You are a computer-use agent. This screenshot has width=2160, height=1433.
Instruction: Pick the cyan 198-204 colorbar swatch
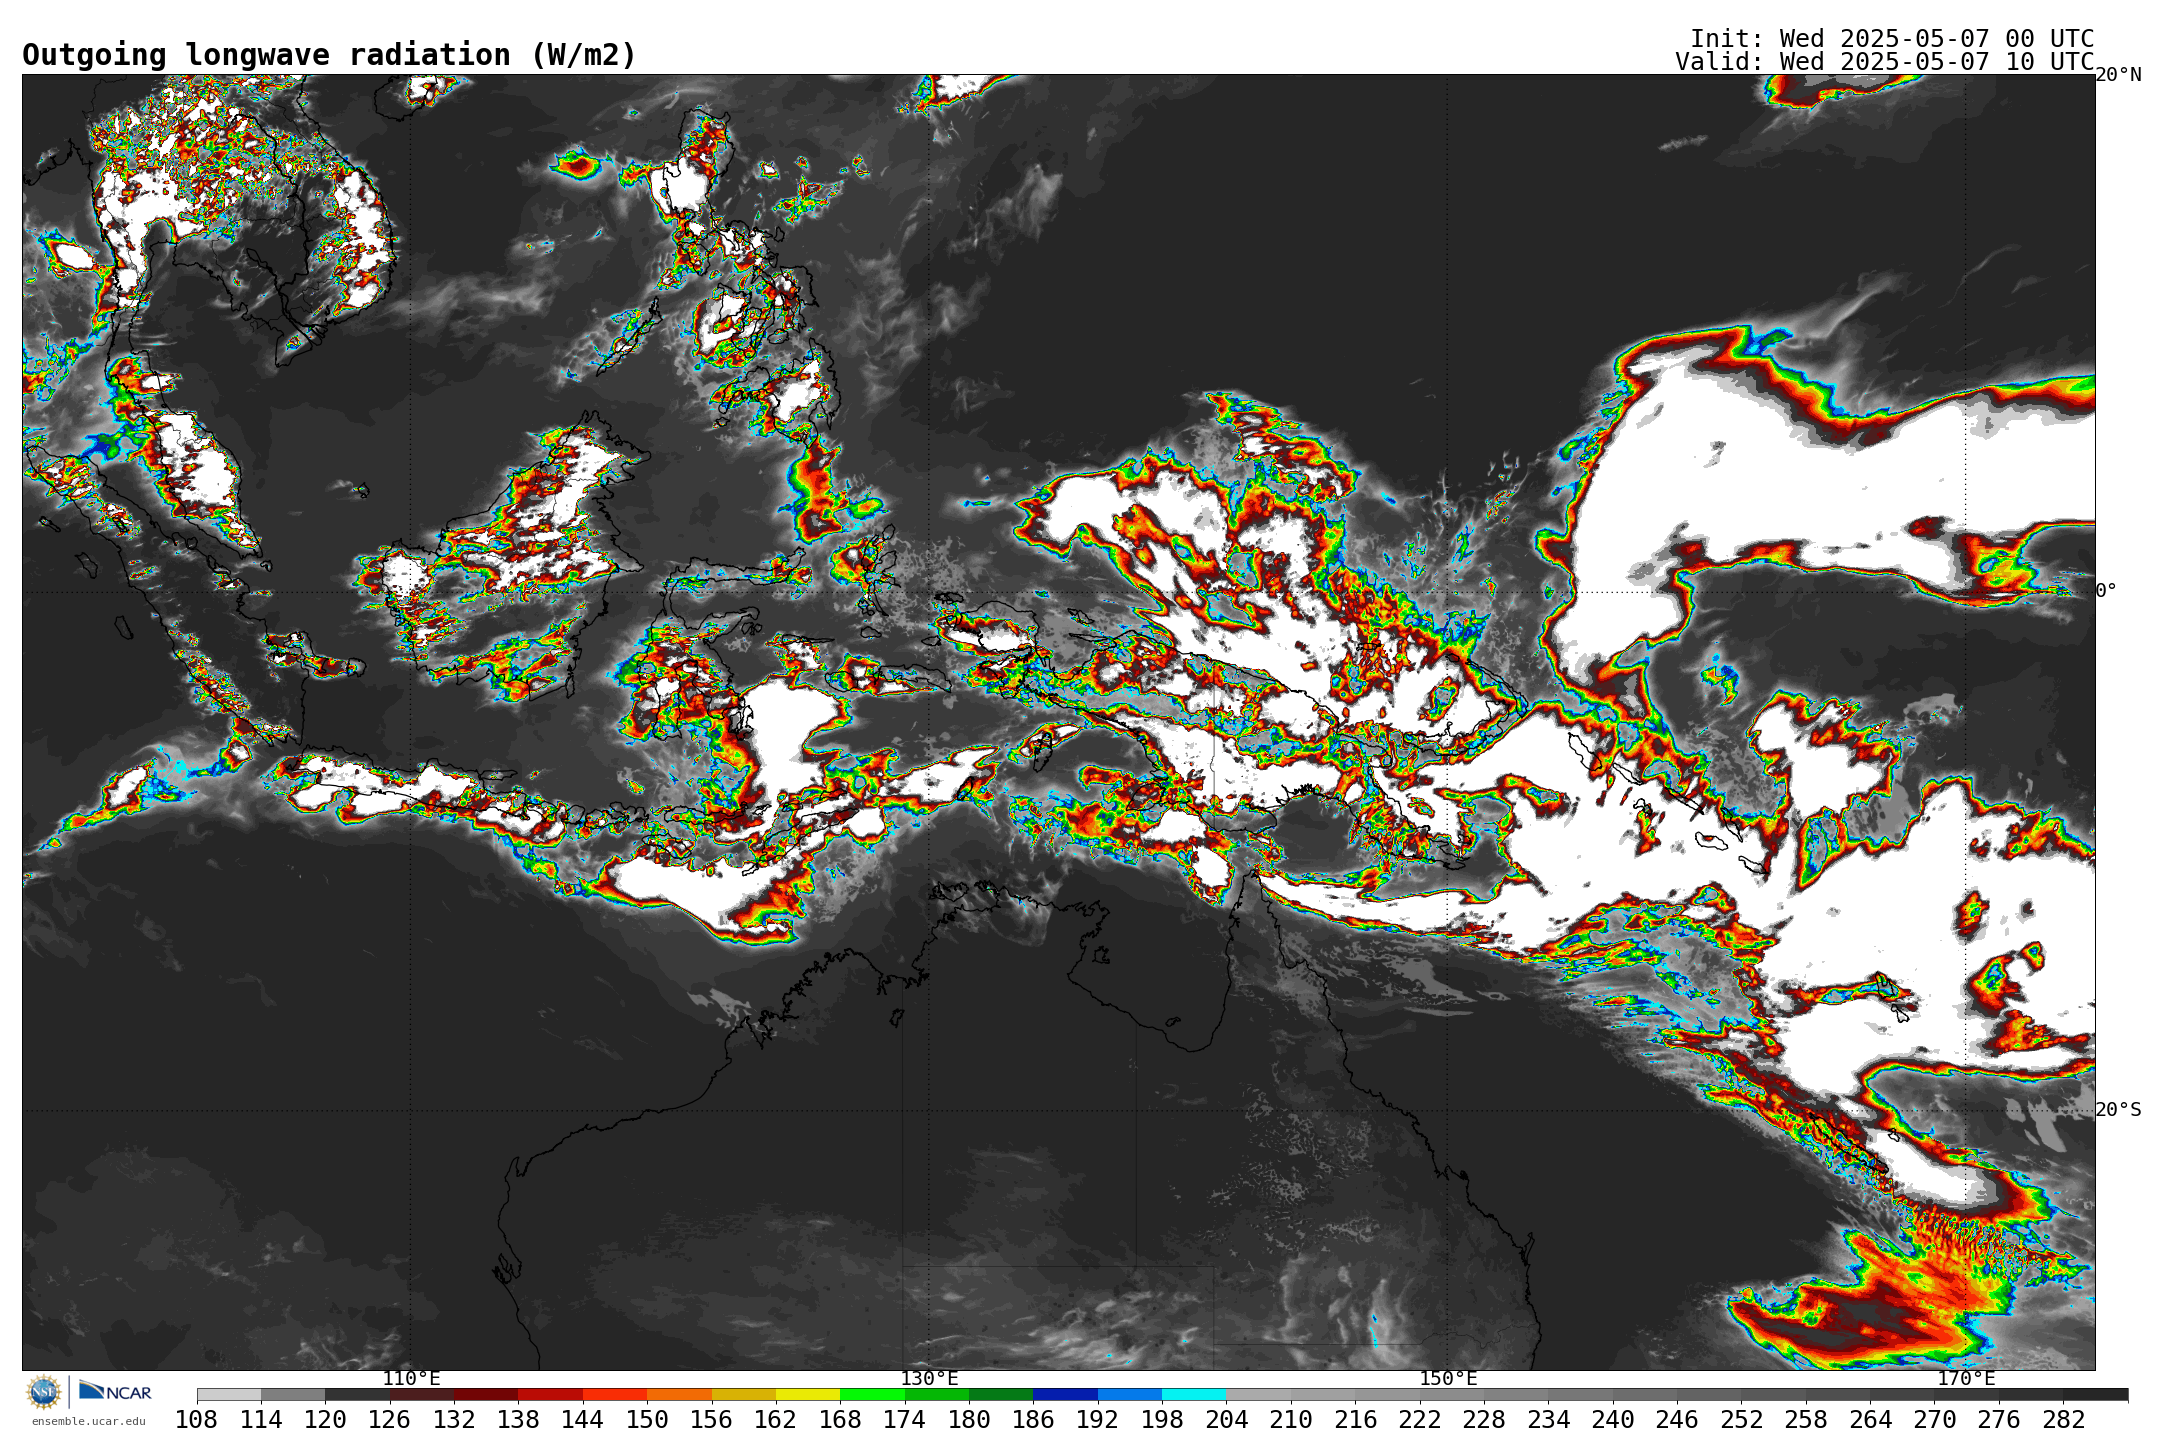(x=1194, y=1395)
